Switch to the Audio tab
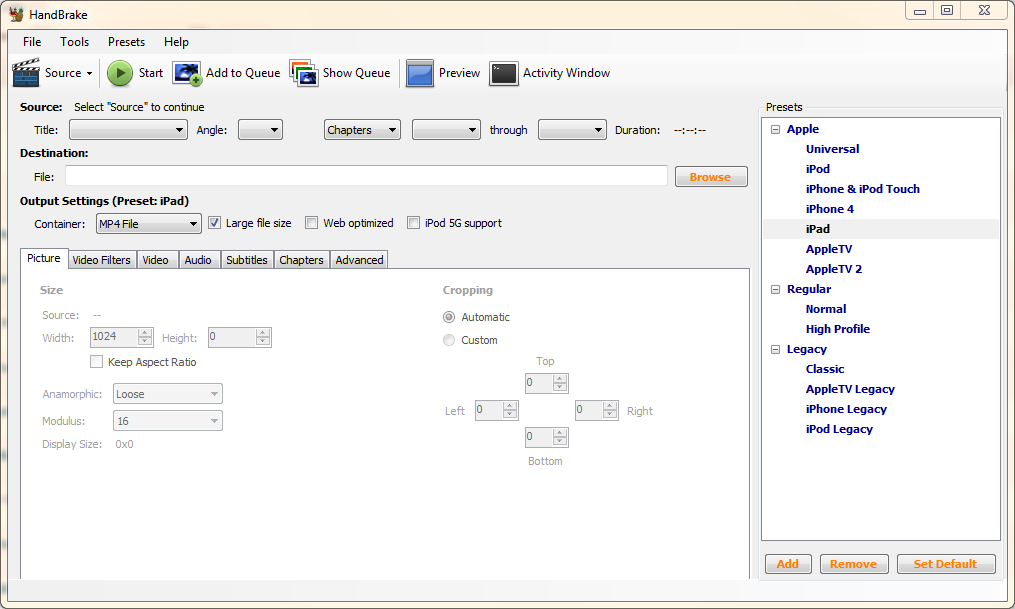 198,260
